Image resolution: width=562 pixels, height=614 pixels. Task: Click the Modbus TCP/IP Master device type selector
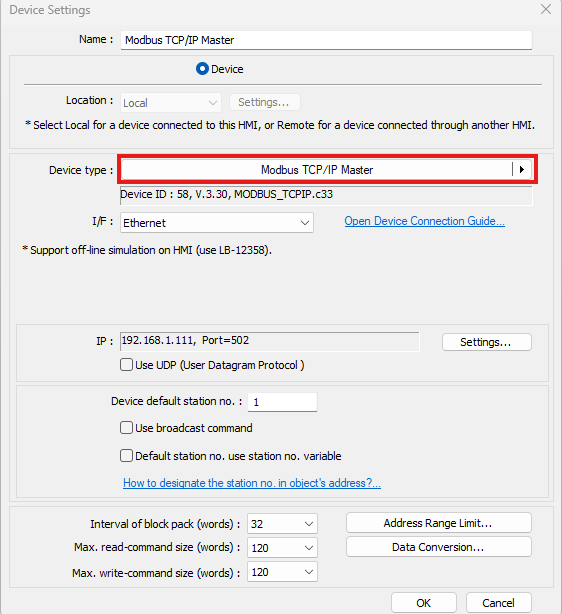(316, 170)
